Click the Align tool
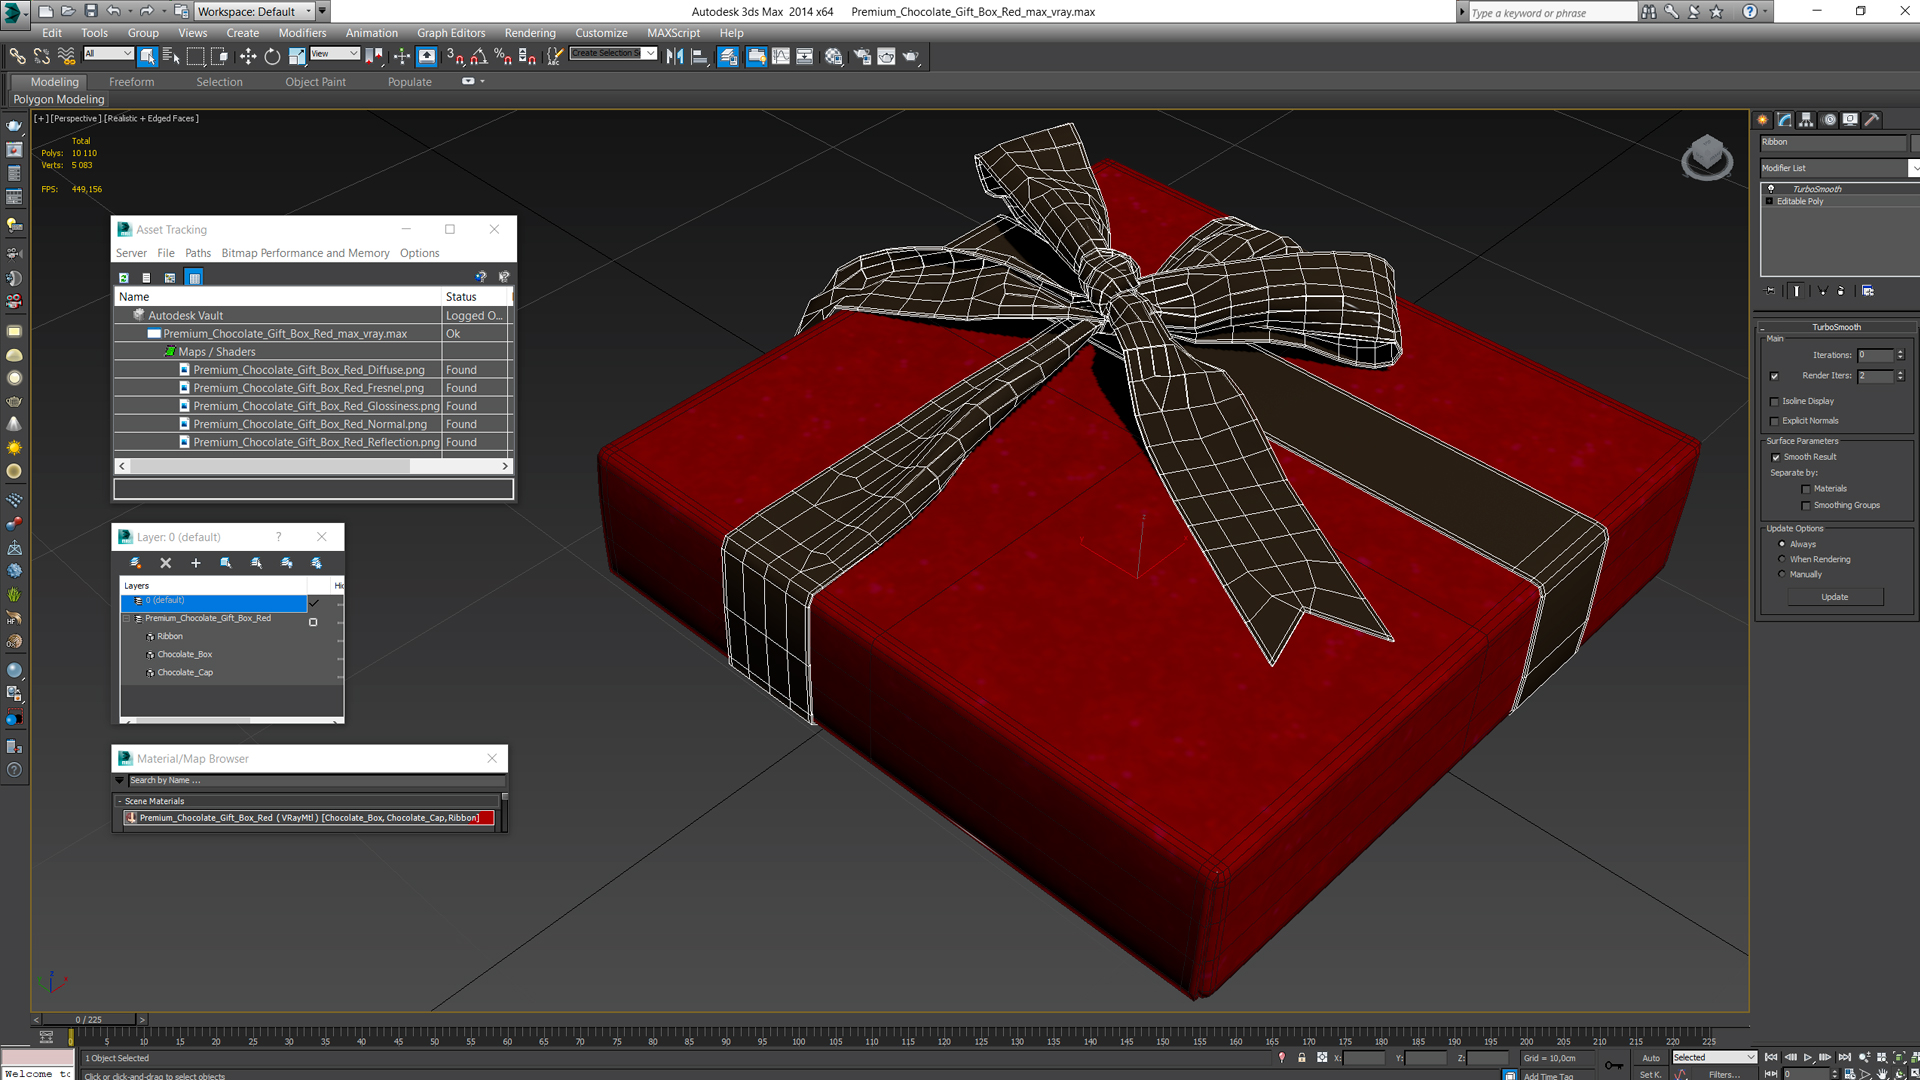 click(700, 56)
